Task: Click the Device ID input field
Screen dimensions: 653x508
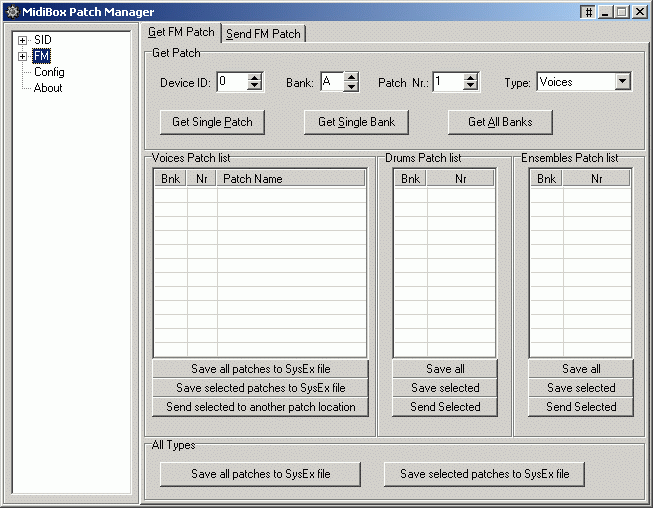Action: click(x=232, y=82)
